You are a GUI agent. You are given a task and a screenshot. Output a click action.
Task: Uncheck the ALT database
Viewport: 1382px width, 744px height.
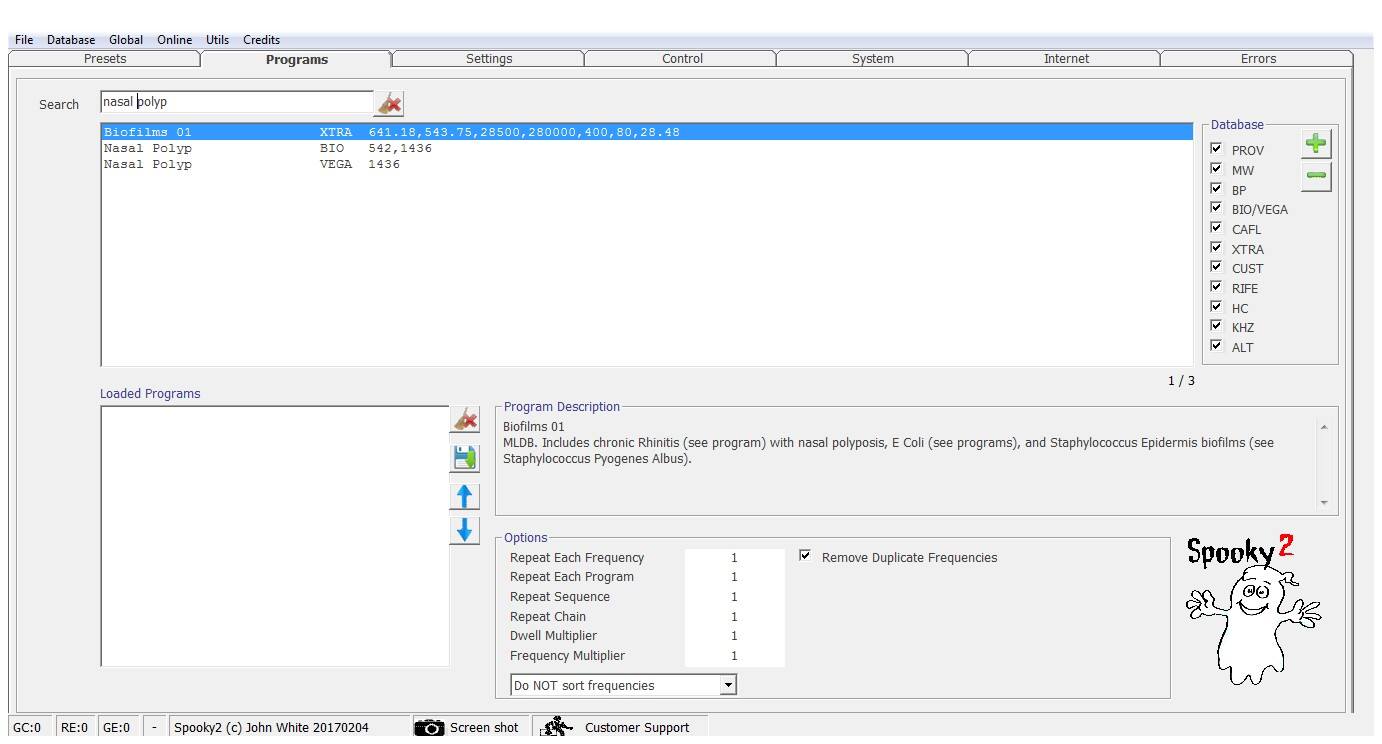click(1216, 346)
